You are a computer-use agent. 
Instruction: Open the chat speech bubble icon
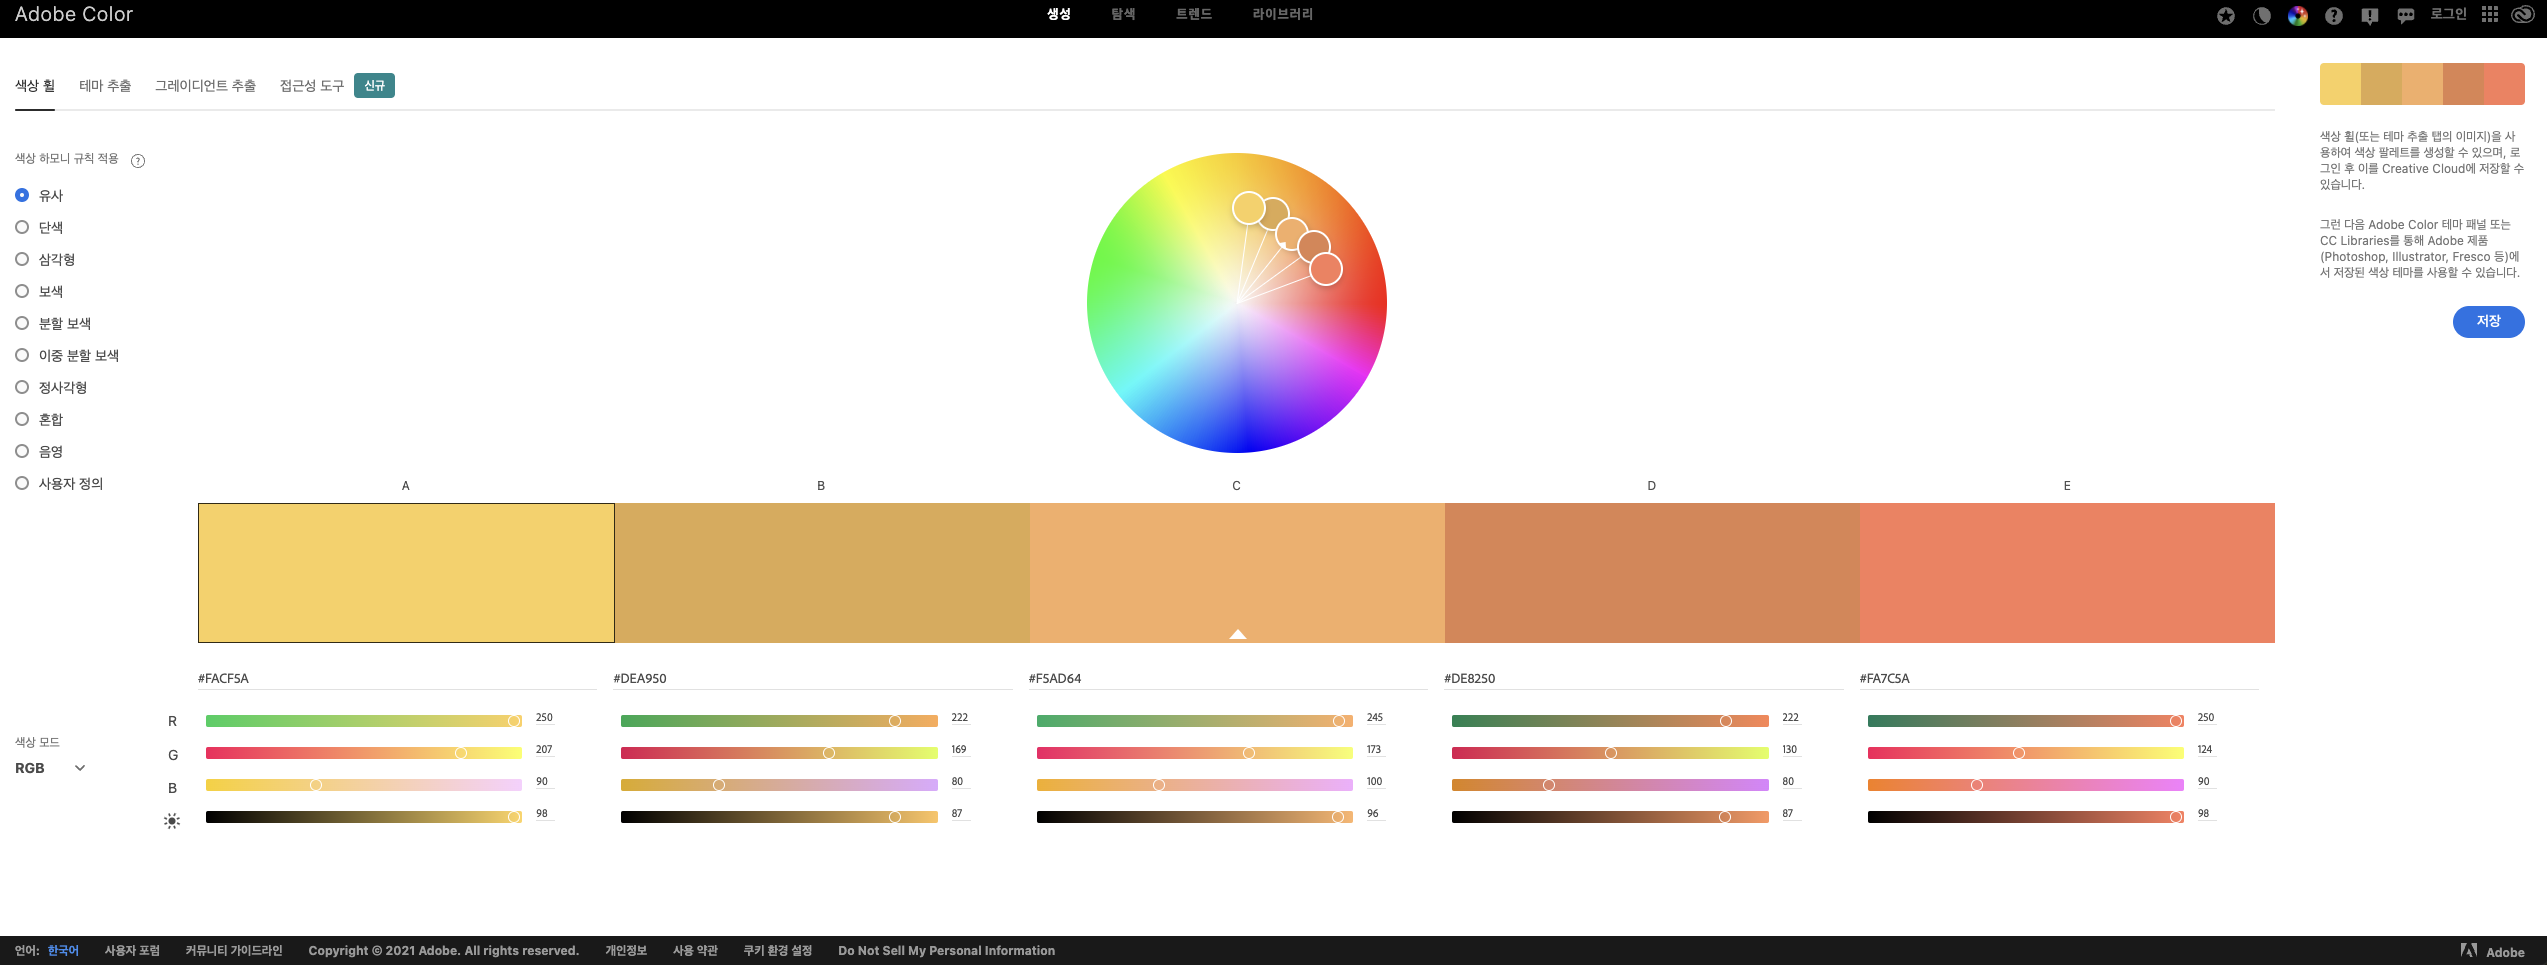2405,16
